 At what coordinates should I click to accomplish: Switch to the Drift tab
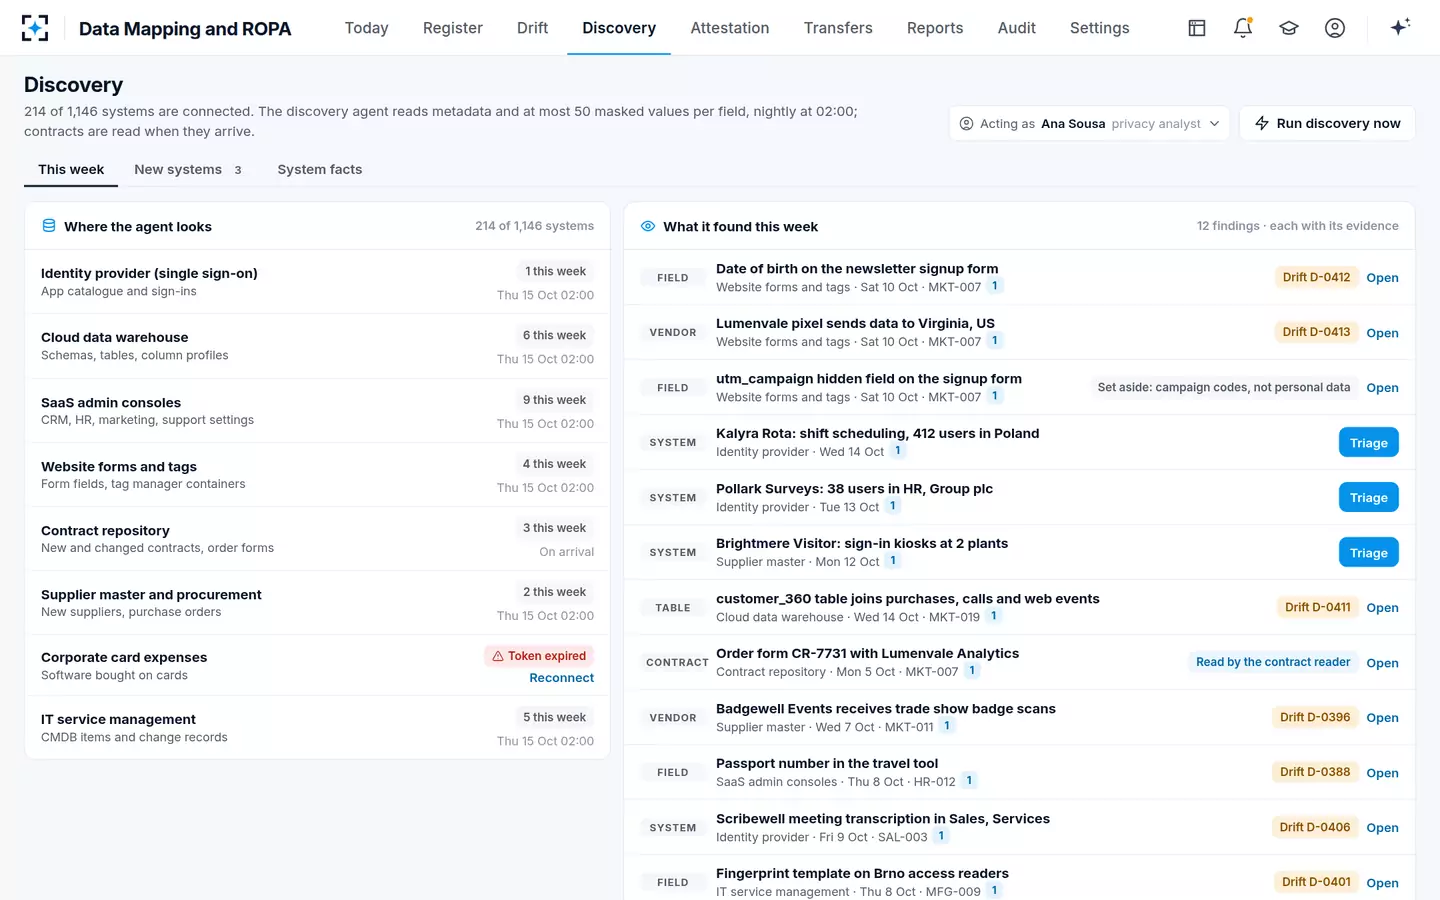tap(532, 28)
